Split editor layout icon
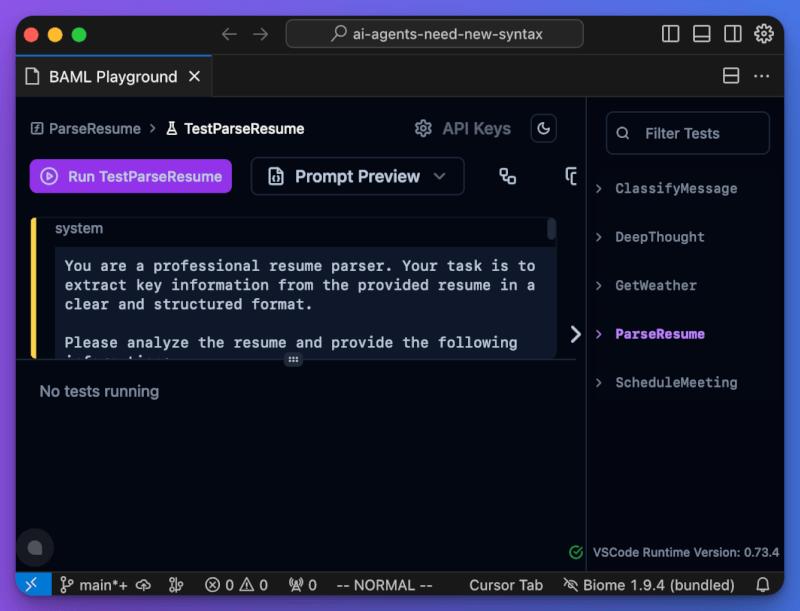 click(731, 76)
